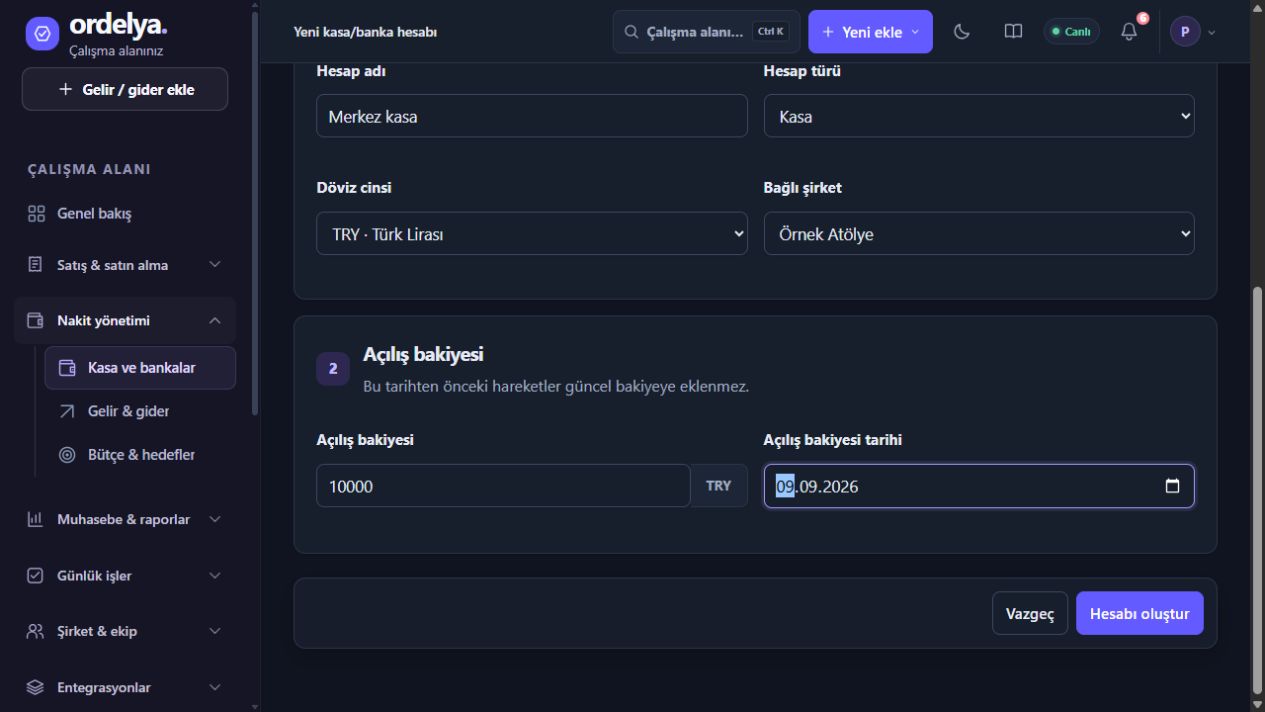
Task: Click the Günlük işler checkbox icon
Action: (36, 576)
